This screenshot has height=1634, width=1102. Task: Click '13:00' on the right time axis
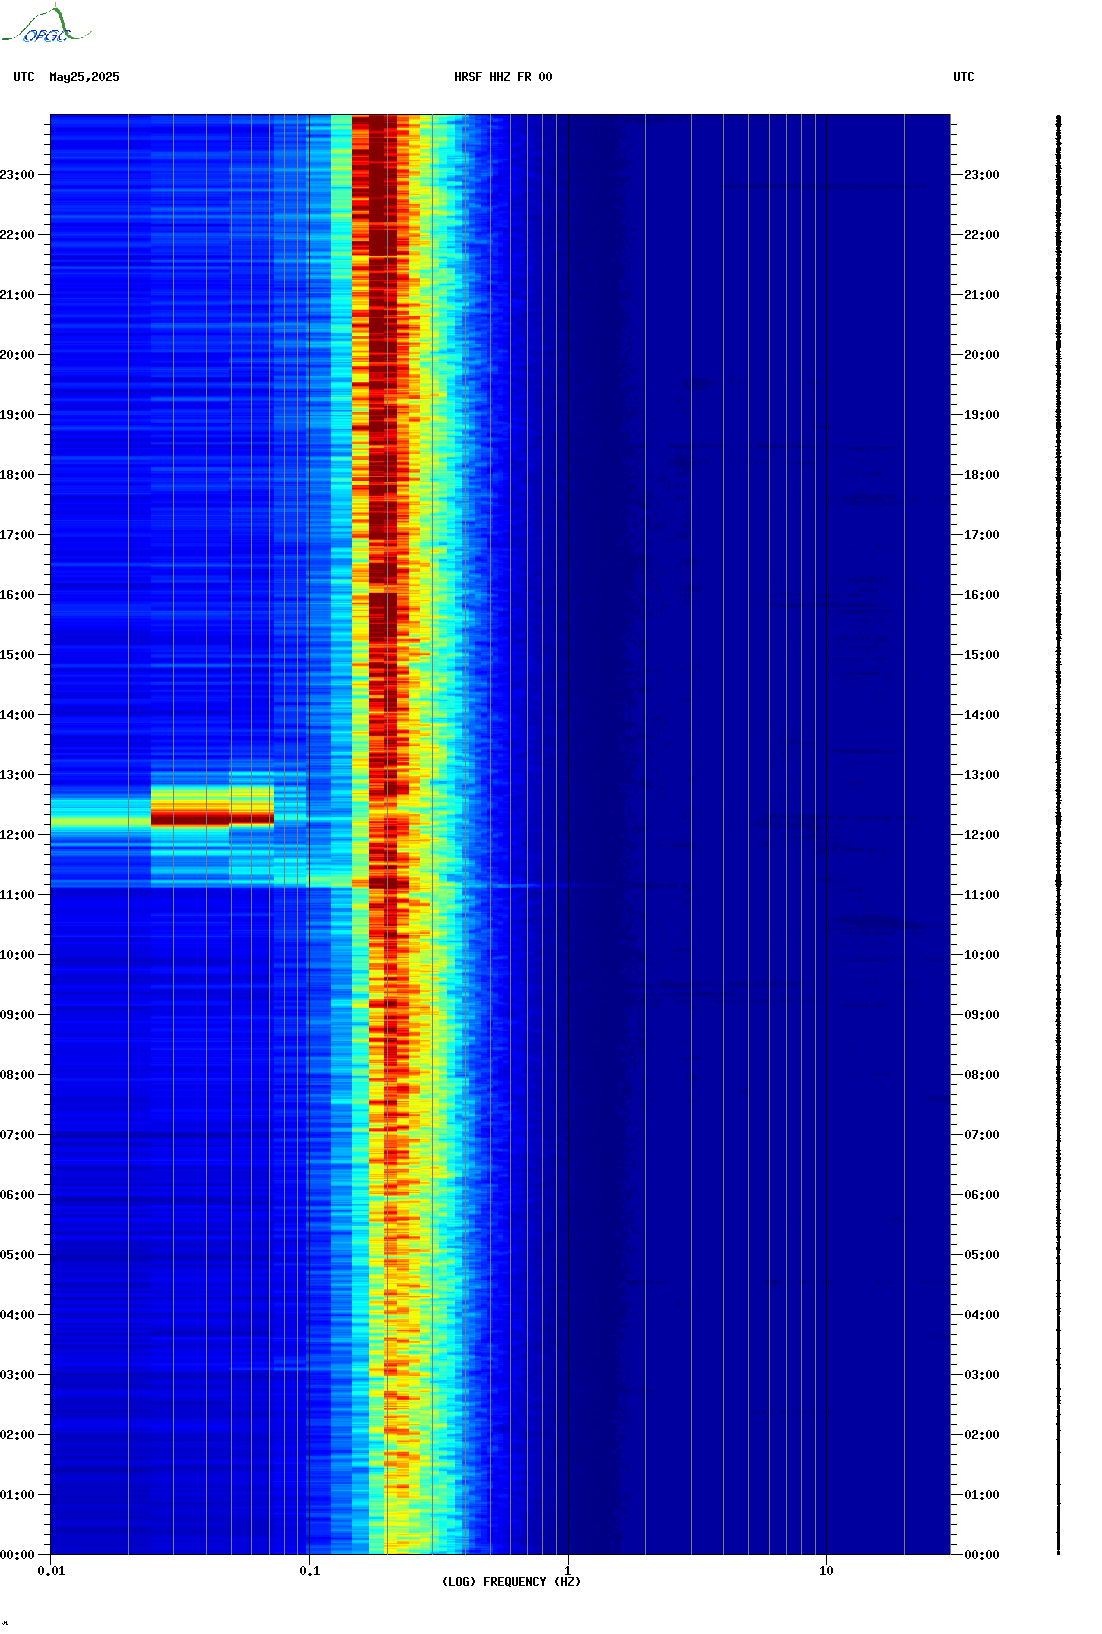tap(982, 775)
